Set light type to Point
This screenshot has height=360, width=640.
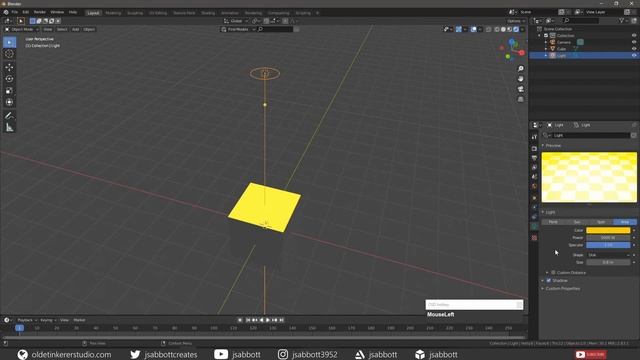coord(553,222)
